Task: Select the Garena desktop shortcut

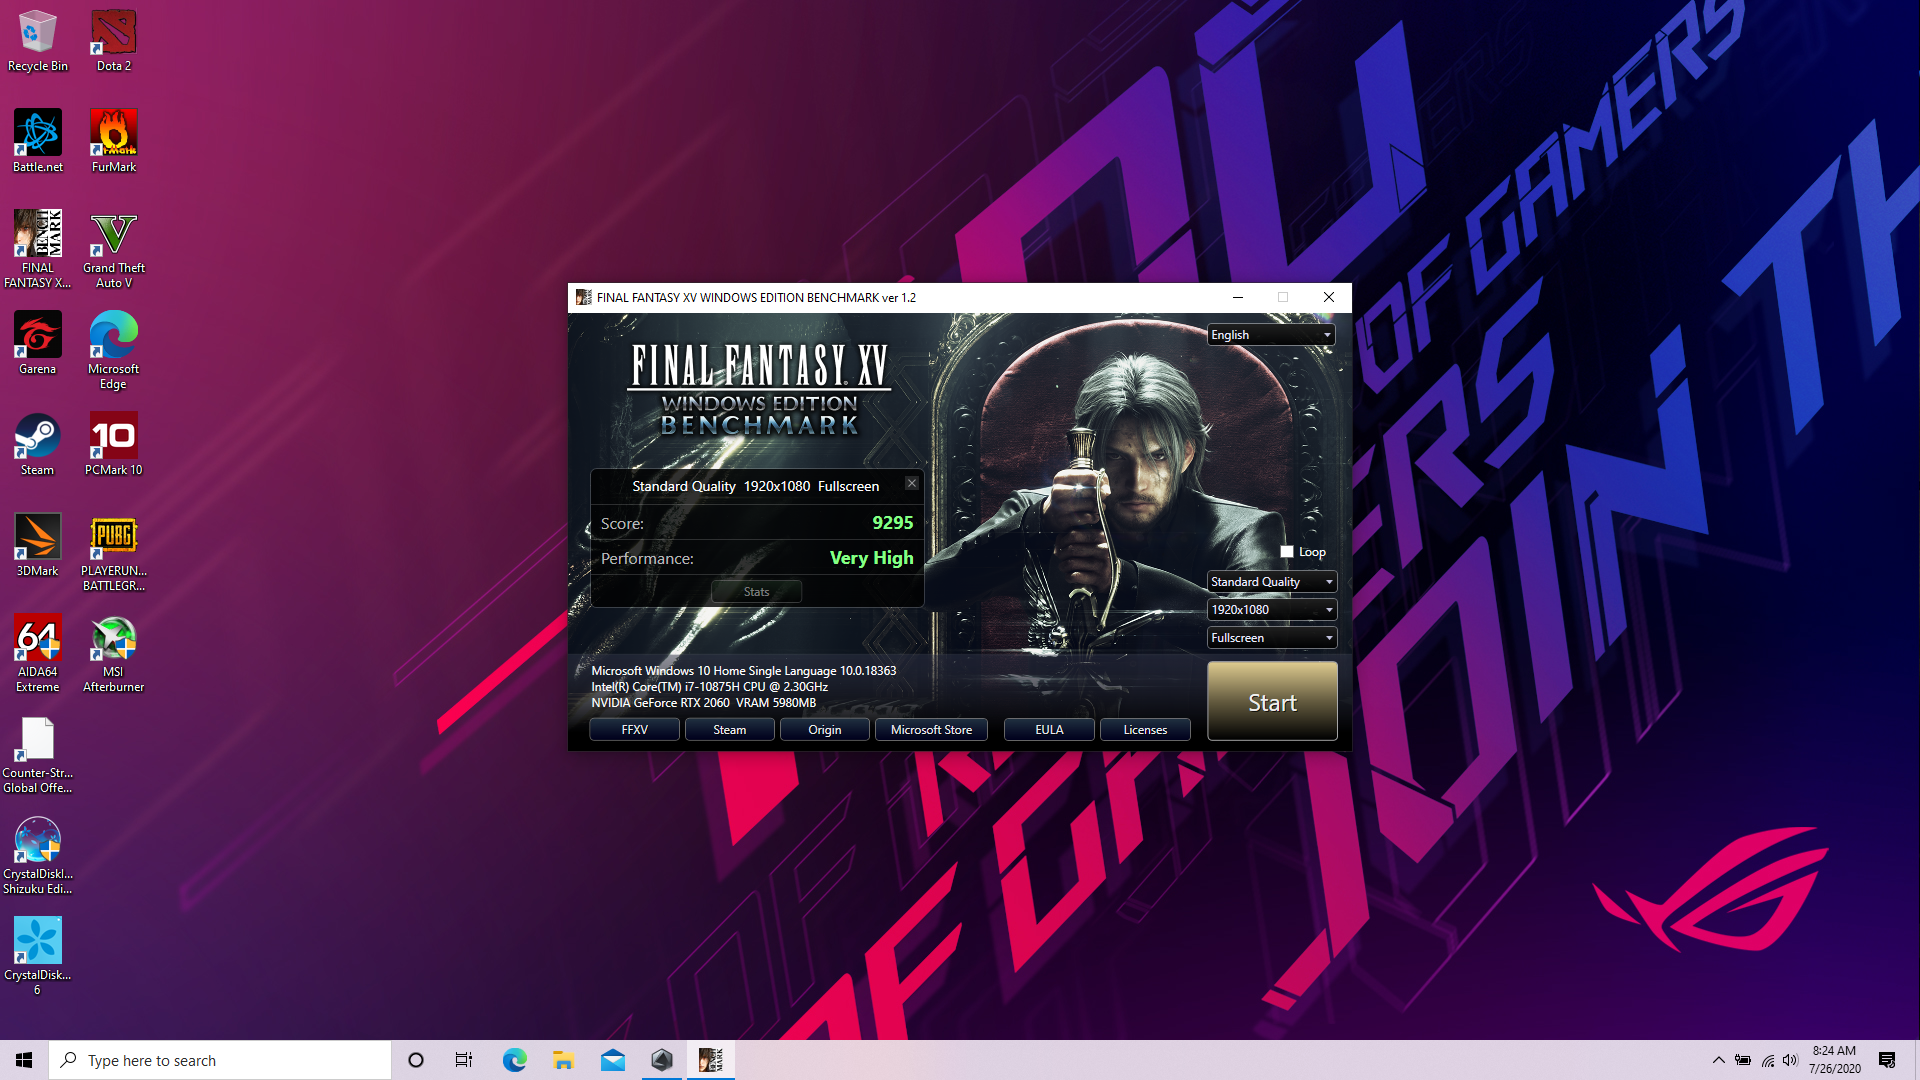Action: click(38, 344)
